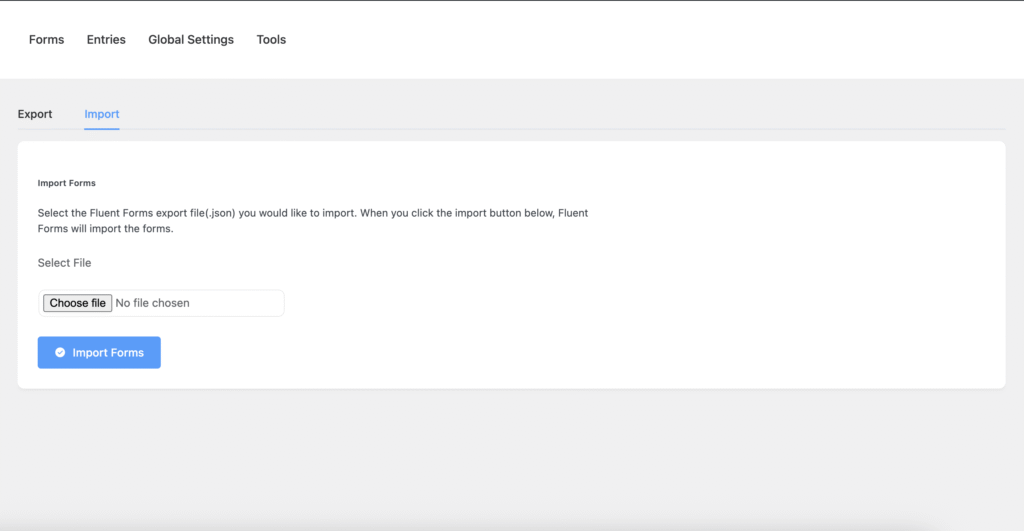Viewport: 1024px width, 531px height.
Task: Click the checkmark icon on Import Forms button
Action: click(60, 353)
